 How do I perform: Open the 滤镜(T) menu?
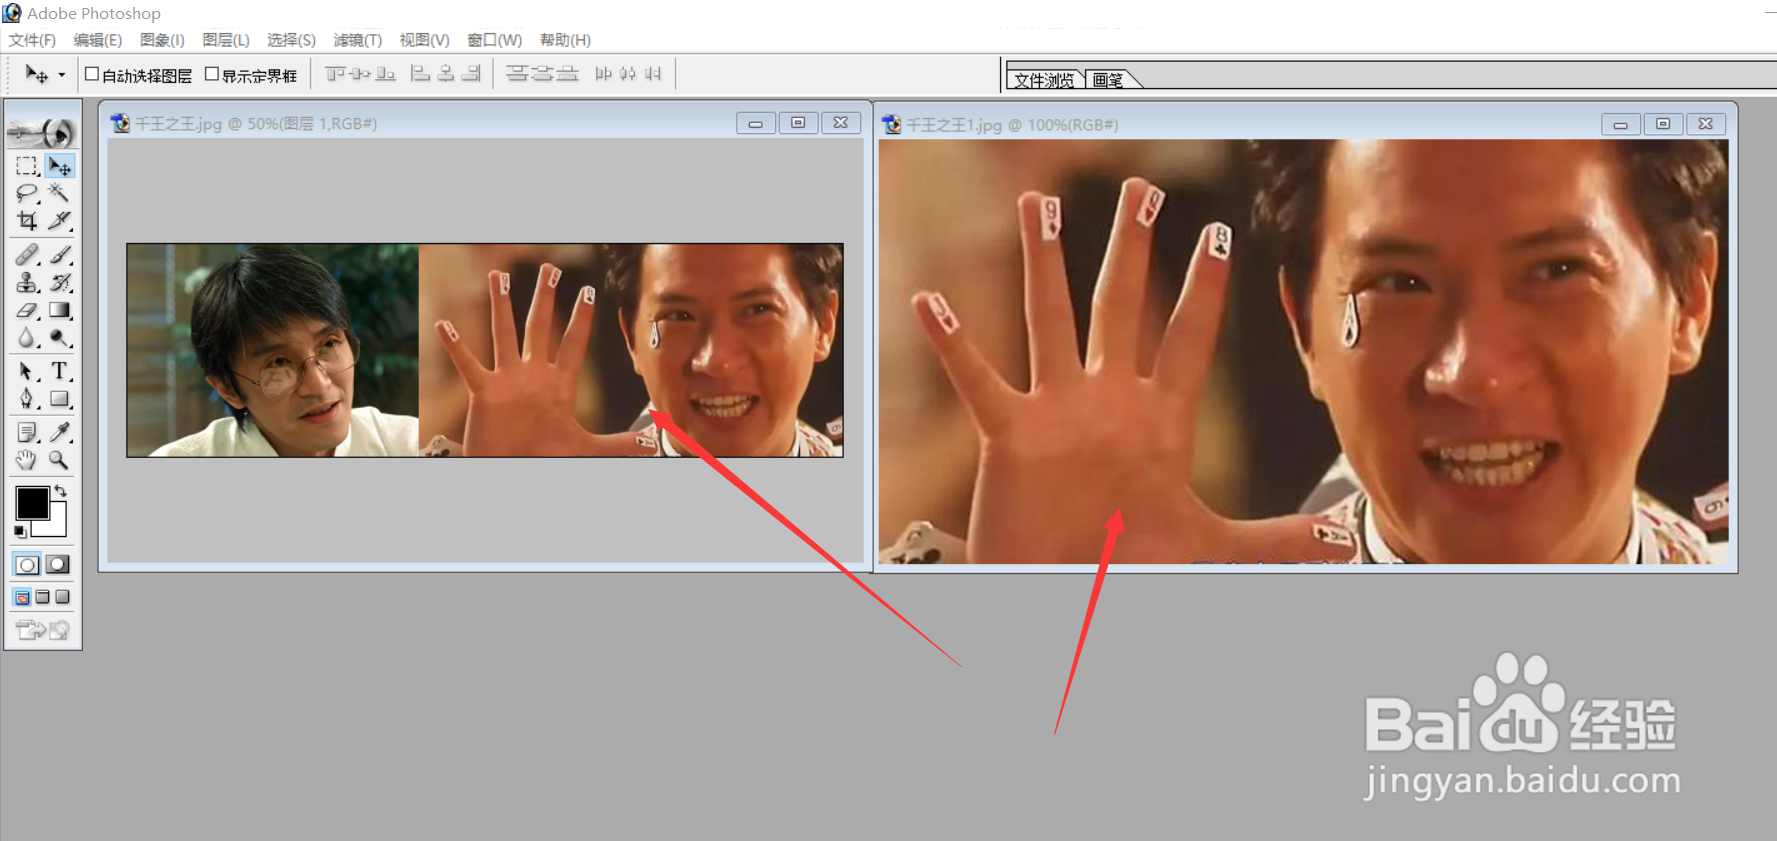click(x=357, y=40)
